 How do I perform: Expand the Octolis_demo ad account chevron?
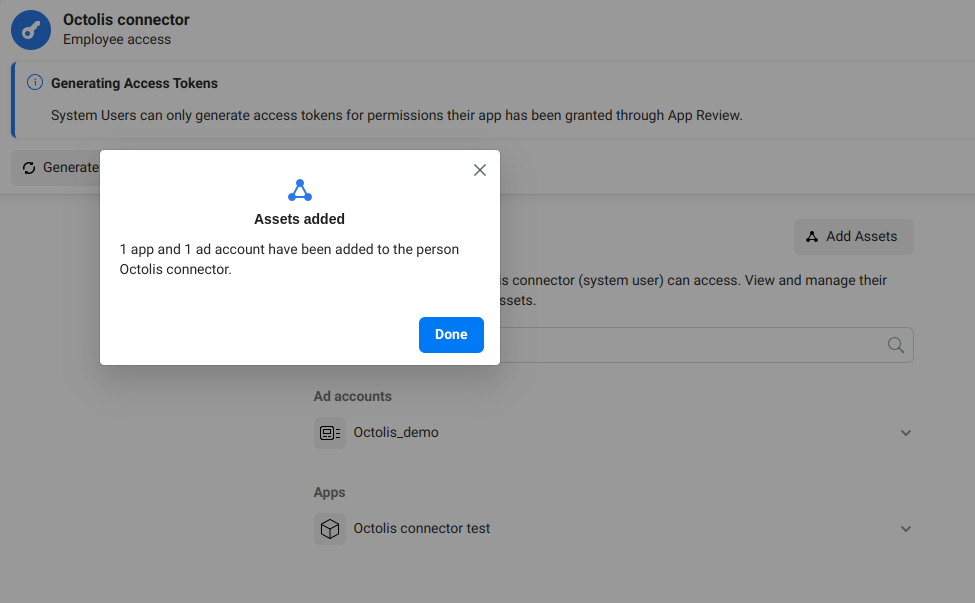[x=906, y=433]
